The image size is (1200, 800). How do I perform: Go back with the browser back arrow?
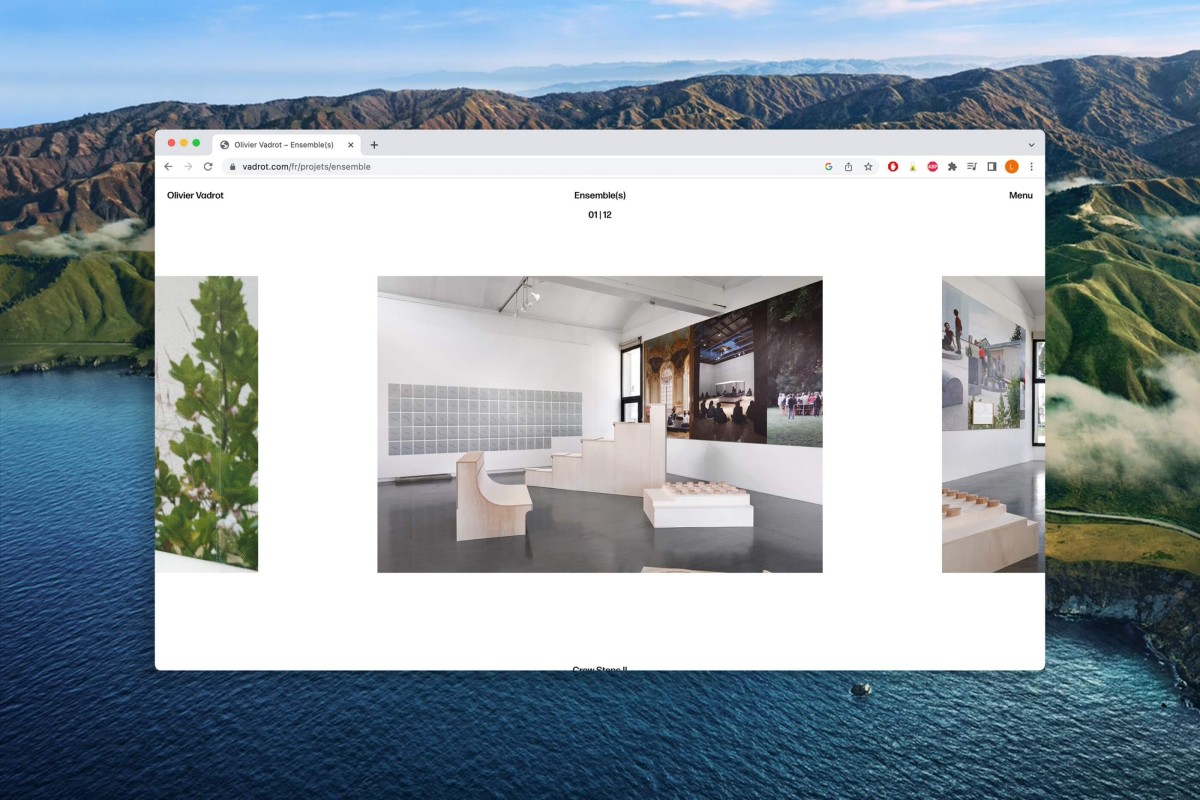[x=168, y=167]
